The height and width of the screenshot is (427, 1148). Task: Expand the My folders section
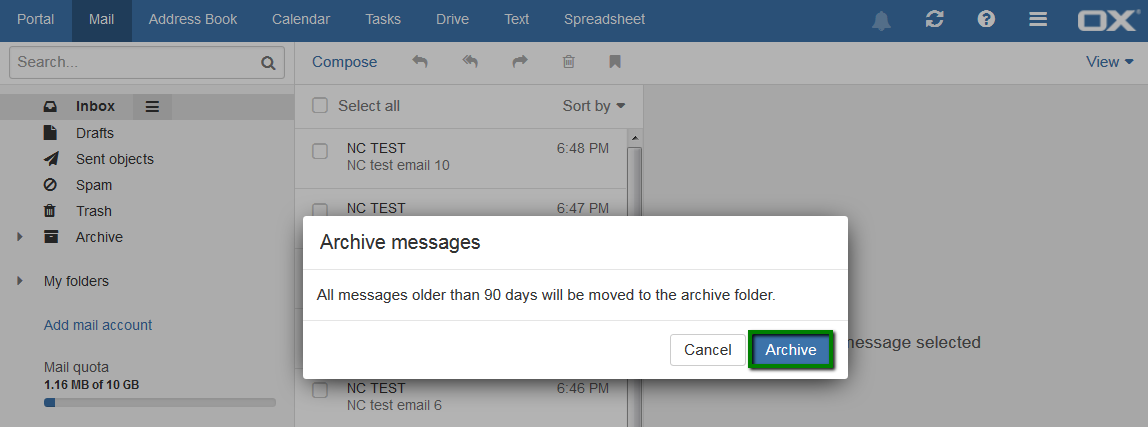(x=20, y=281)
